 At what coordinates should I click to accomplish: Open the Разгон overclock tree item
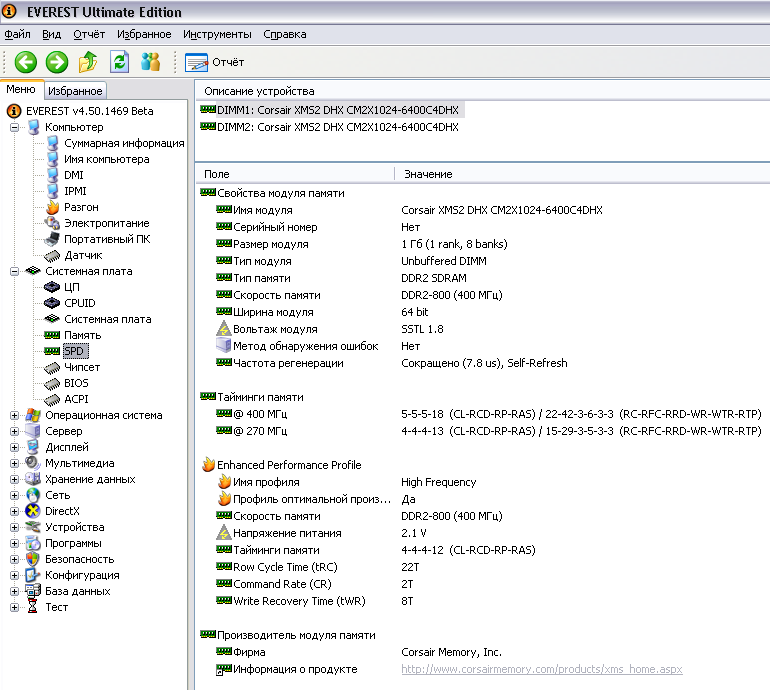(x=81, y=207)
